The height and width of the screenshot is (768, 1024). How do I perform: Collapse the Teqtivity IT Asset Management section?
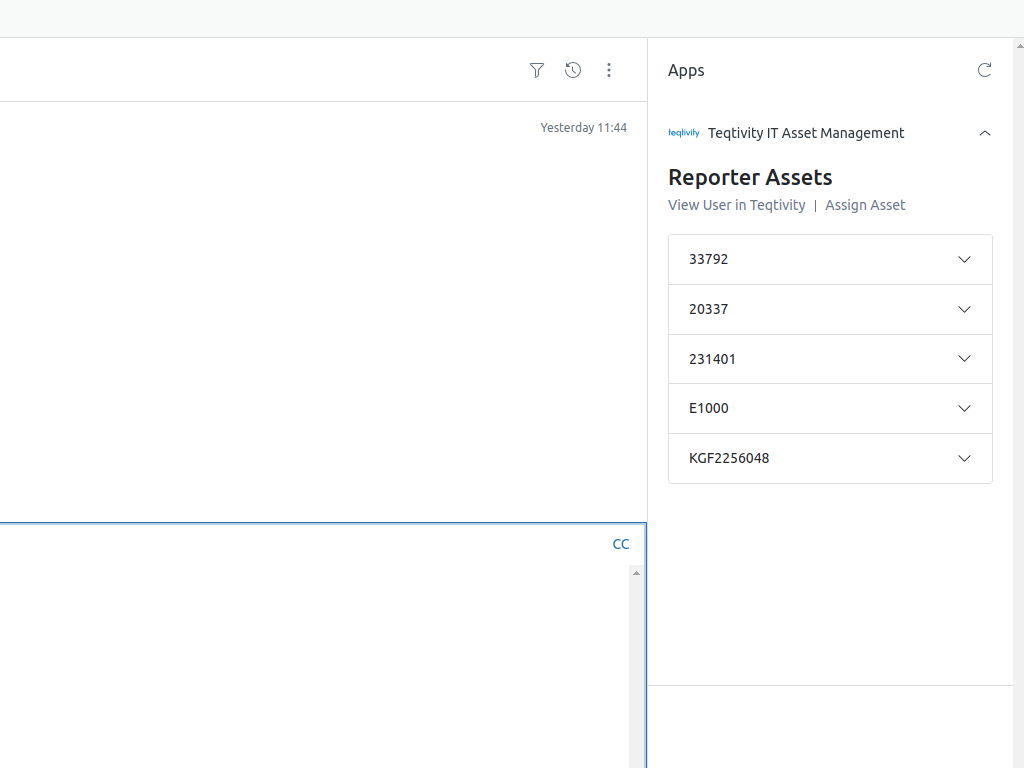point(985,132)
